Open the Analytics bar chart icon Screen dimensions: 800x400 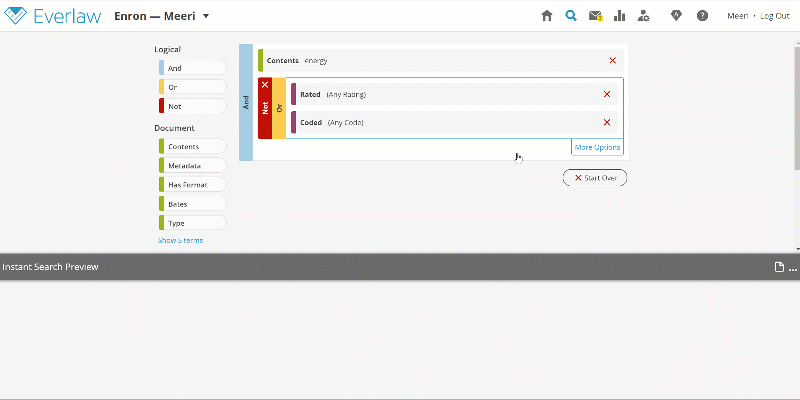tap(619, 16)
